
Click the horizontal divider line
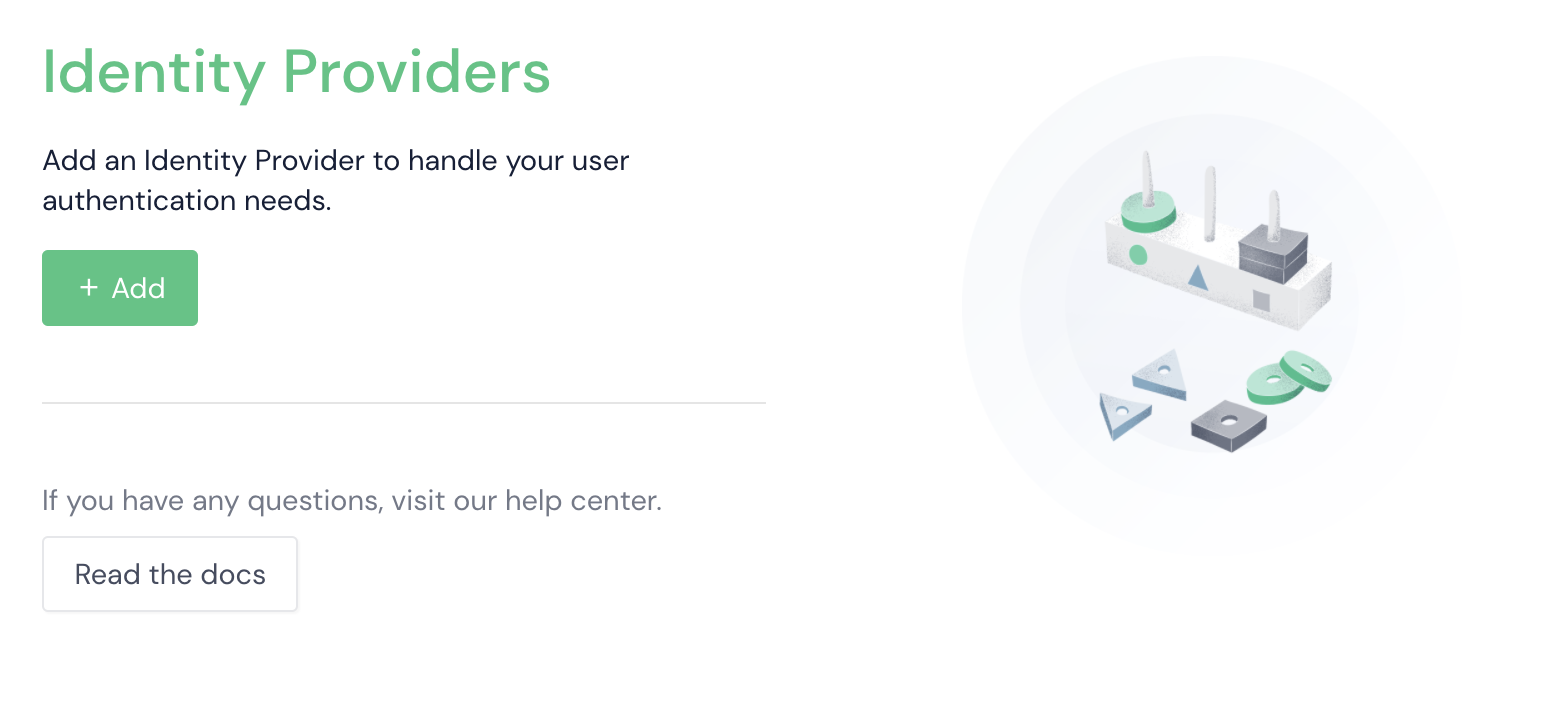404,403
